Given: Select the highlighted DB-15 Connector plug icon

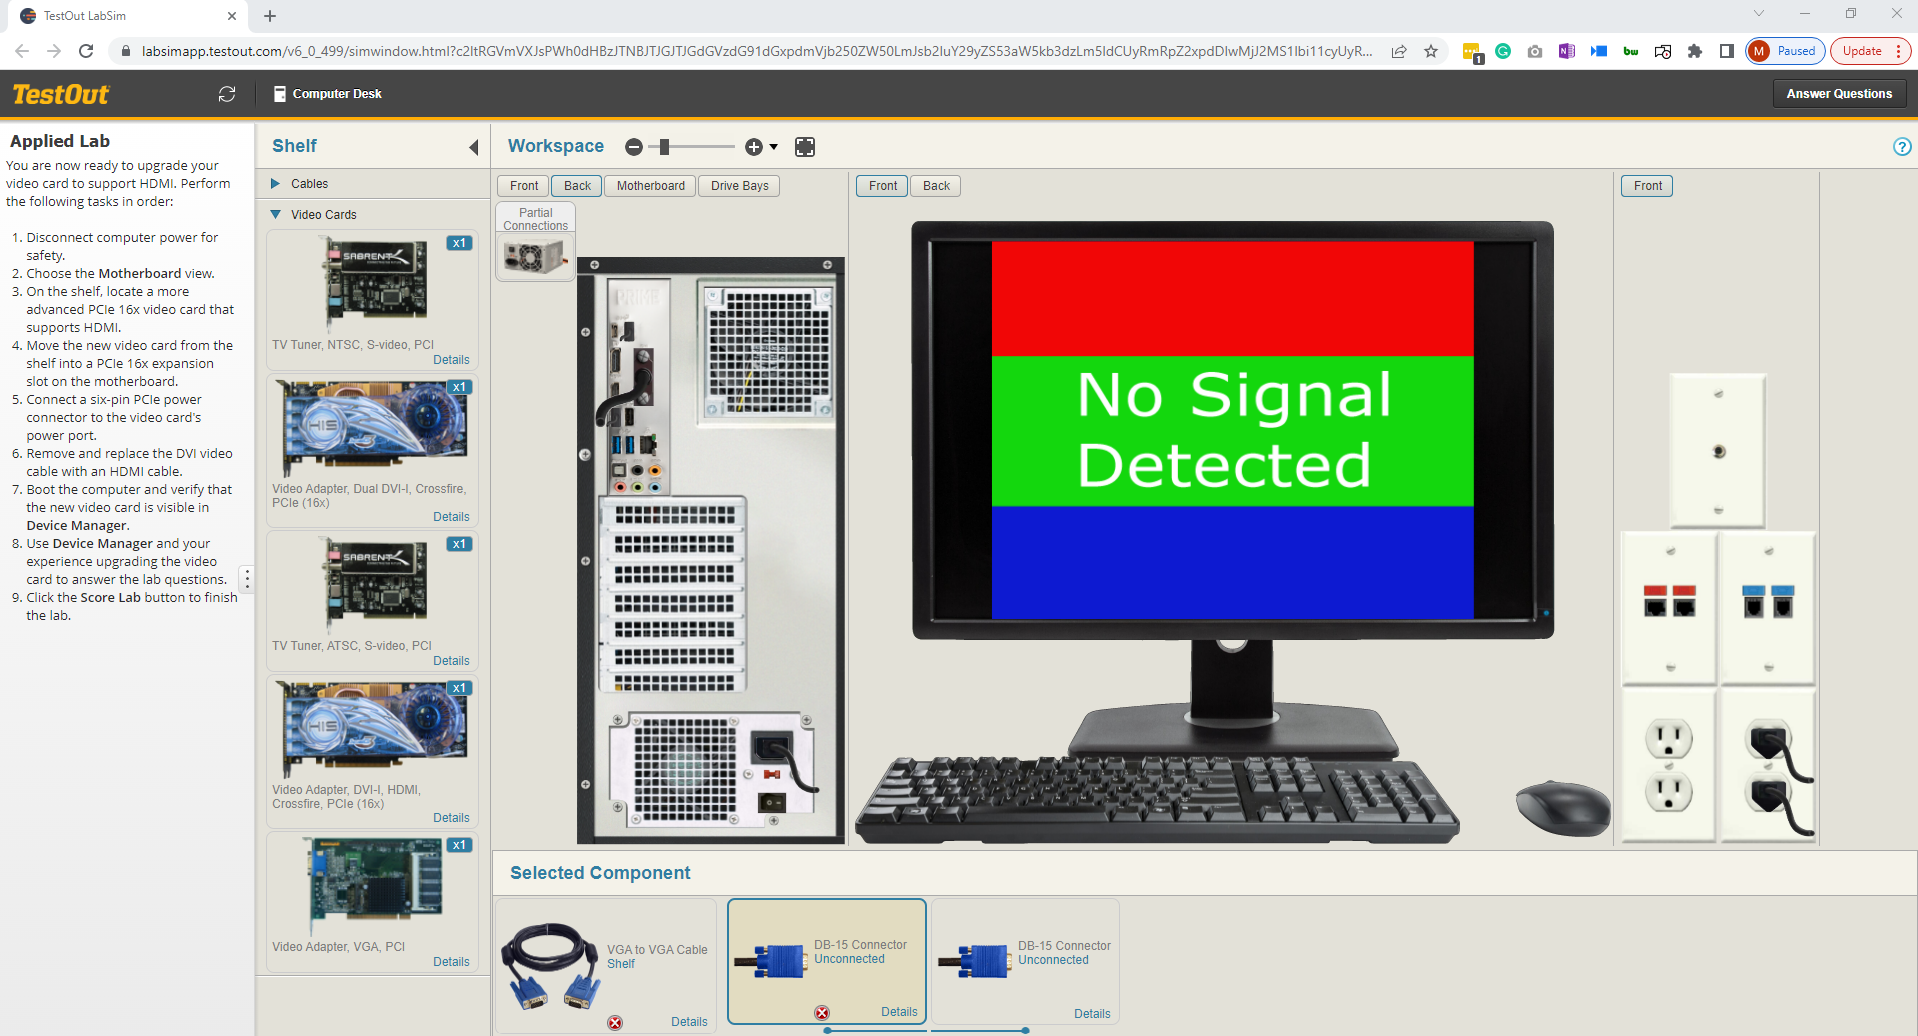Looking at the screenshot, I should [770, 961].
